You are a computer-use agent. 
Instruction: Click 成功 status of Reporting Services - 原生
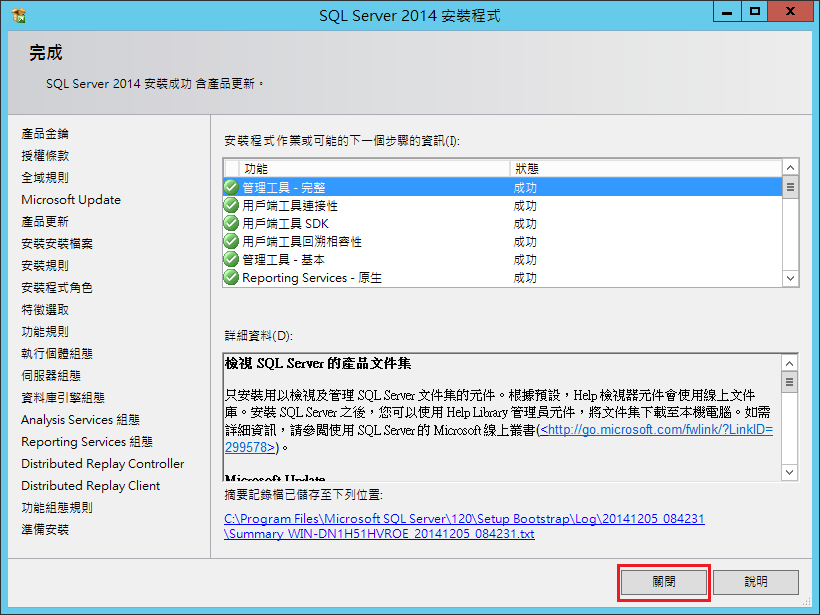point(525,278)
